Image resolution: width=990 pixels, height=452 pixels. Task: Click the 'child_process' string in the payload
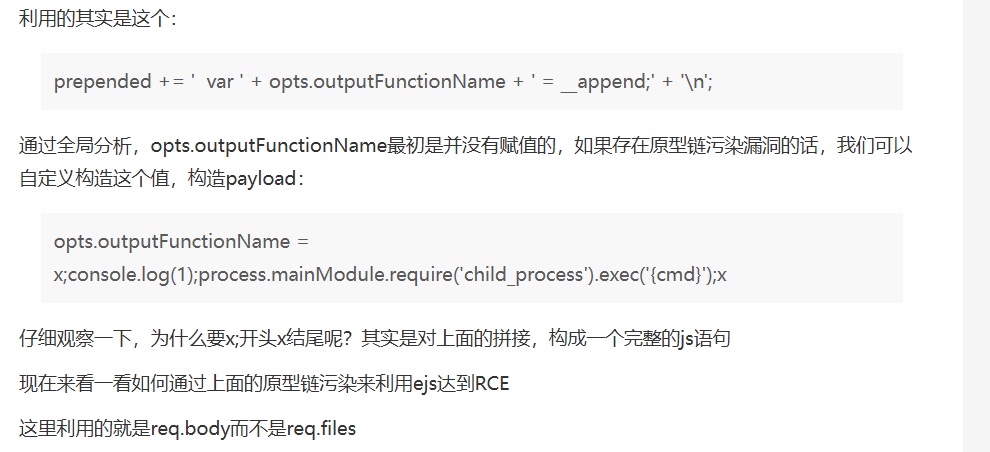point(523,275)
